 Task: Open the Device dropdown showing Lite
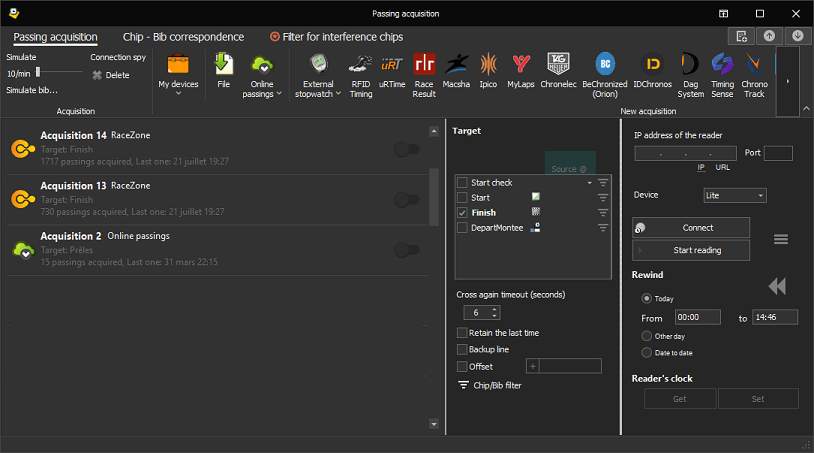[734, 195]
